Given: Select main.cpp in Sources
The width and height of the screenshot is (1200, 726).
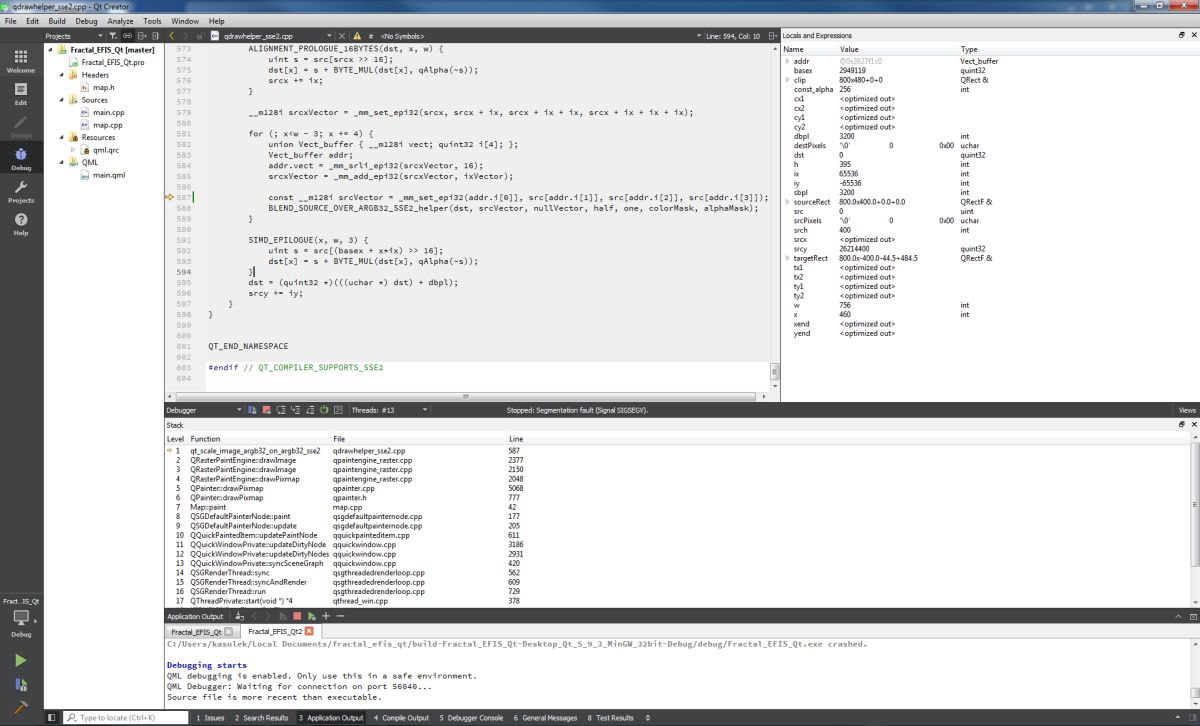Looking at the screenshot, I should pyautogui.click(x=108, y=112).
